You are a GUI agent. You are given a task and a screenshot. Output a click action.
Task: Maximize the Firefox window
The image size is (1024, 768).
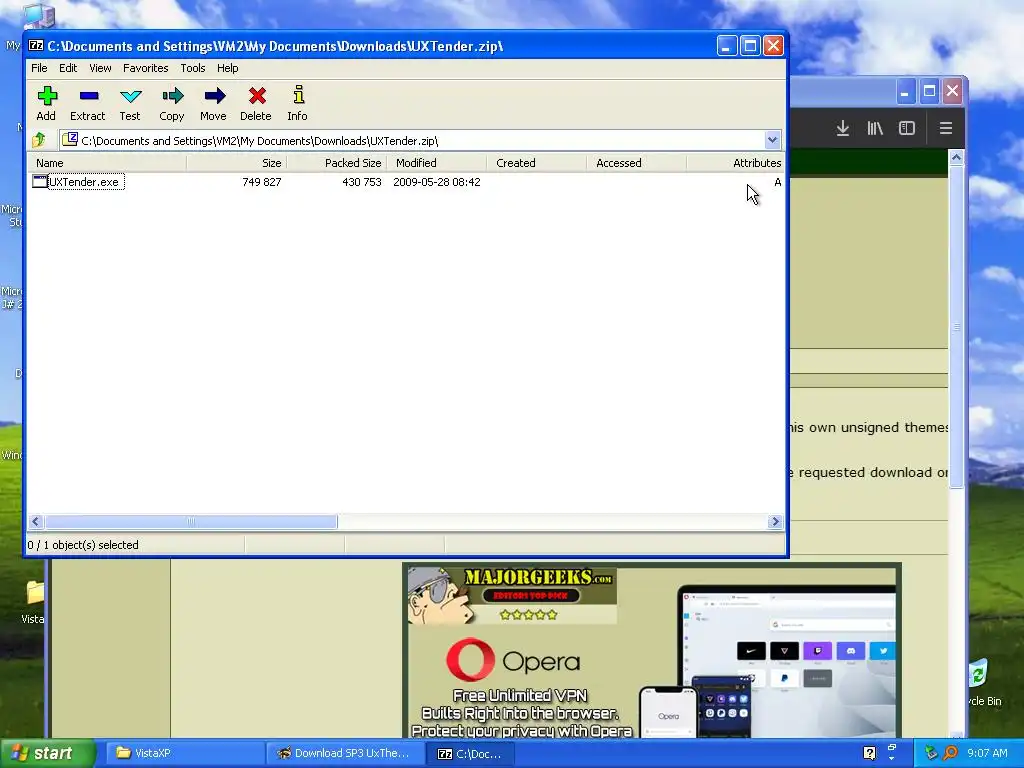click(x=929, y=91)
